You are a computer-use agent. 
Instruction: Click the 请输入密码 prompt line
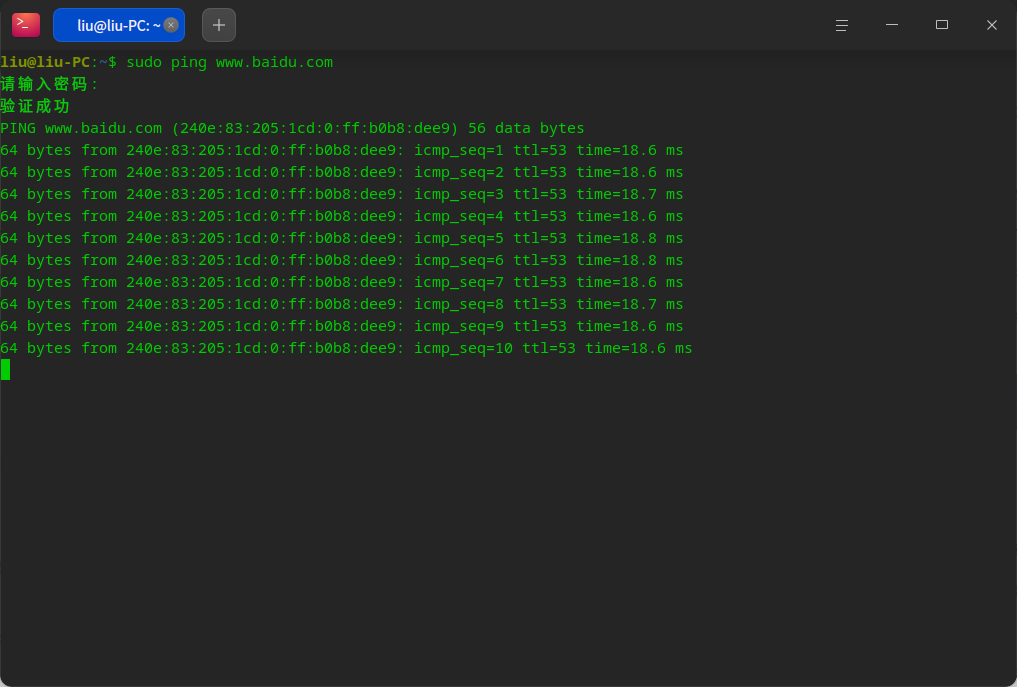tap(49, 84)
